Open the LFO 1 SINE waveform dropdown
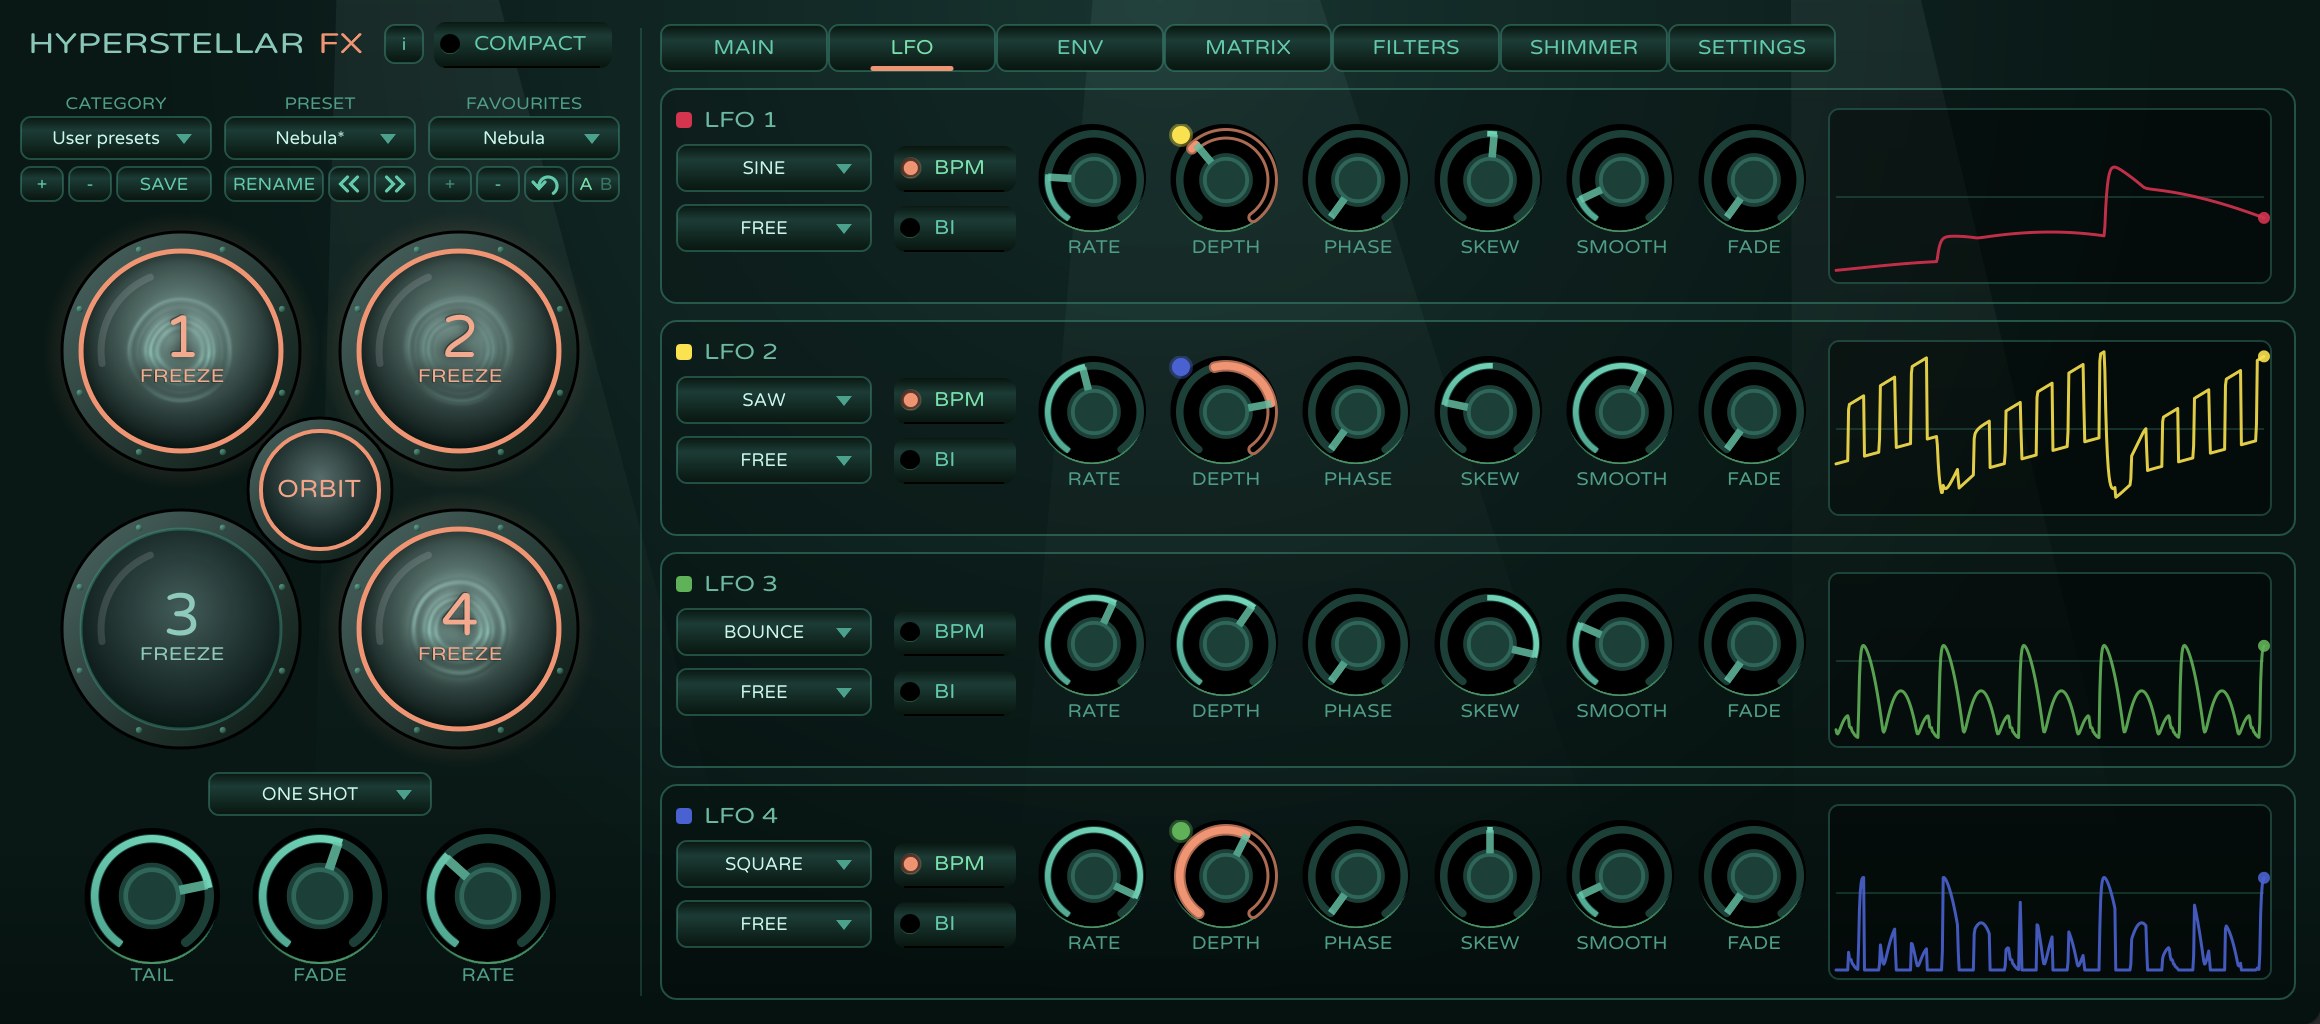The width and height of the screenshot is (2320, 1024). [x=774, y=168]
